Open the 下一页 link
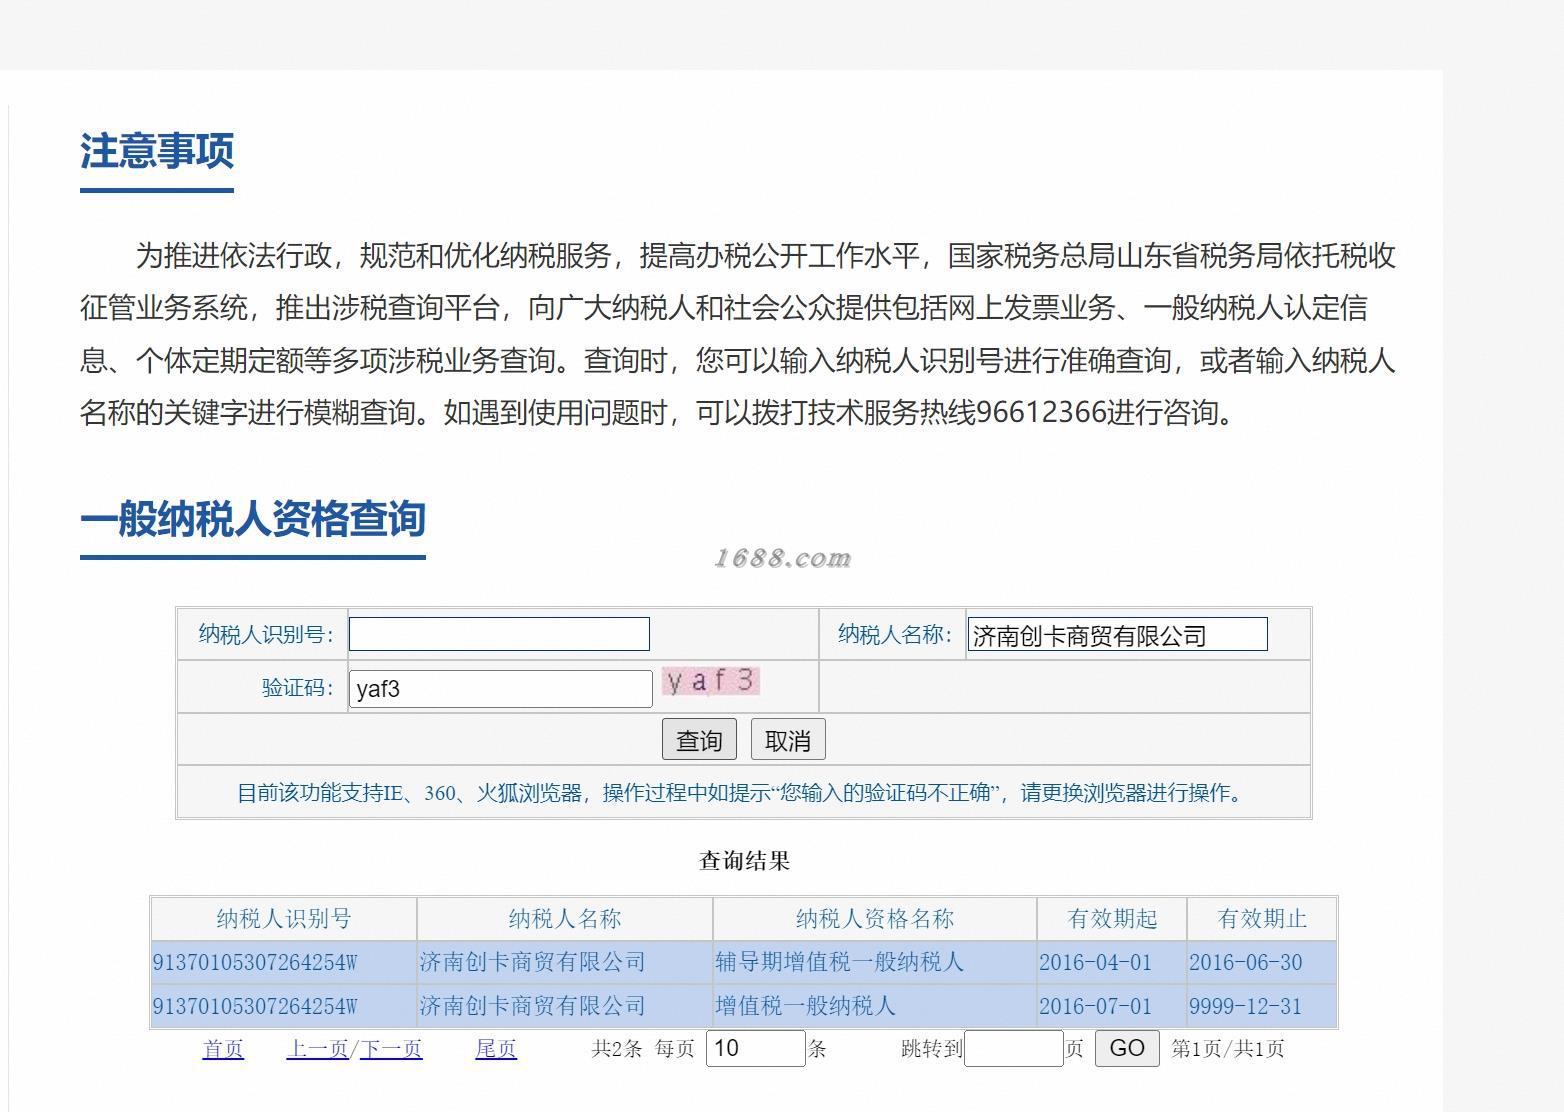The width and height of the screenshot is (1564, 1112). pos(391,1049)
